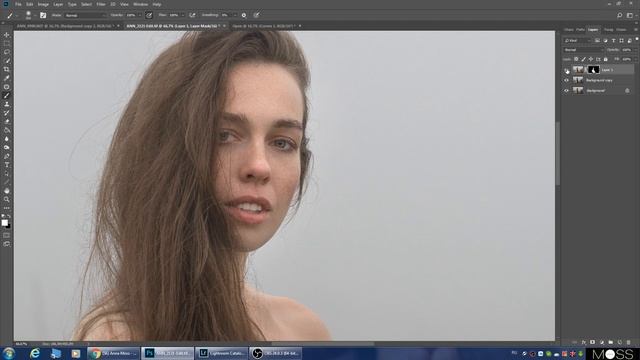Viewport: 640px width, 360px height.
Task: Select the Clone Stamp tool
Action: (x=7, y=104)
